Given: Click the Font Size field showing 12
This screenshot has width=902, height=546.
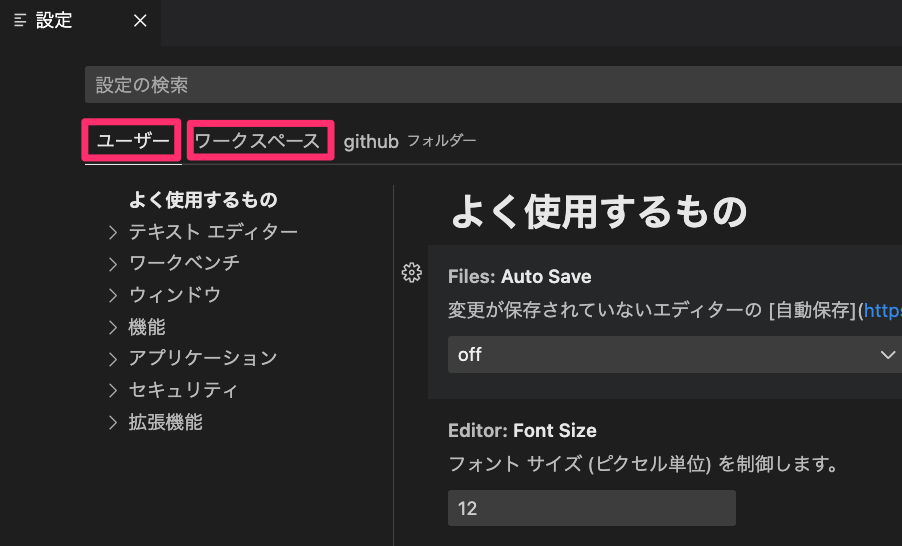Looking at the screenshot, I should coord(591,508).
